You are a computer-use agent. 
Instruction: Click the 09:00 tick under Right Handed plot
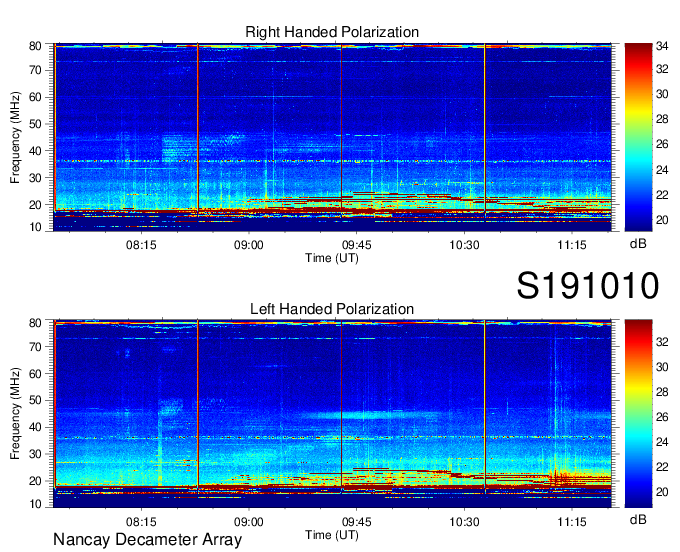[248, 245]
